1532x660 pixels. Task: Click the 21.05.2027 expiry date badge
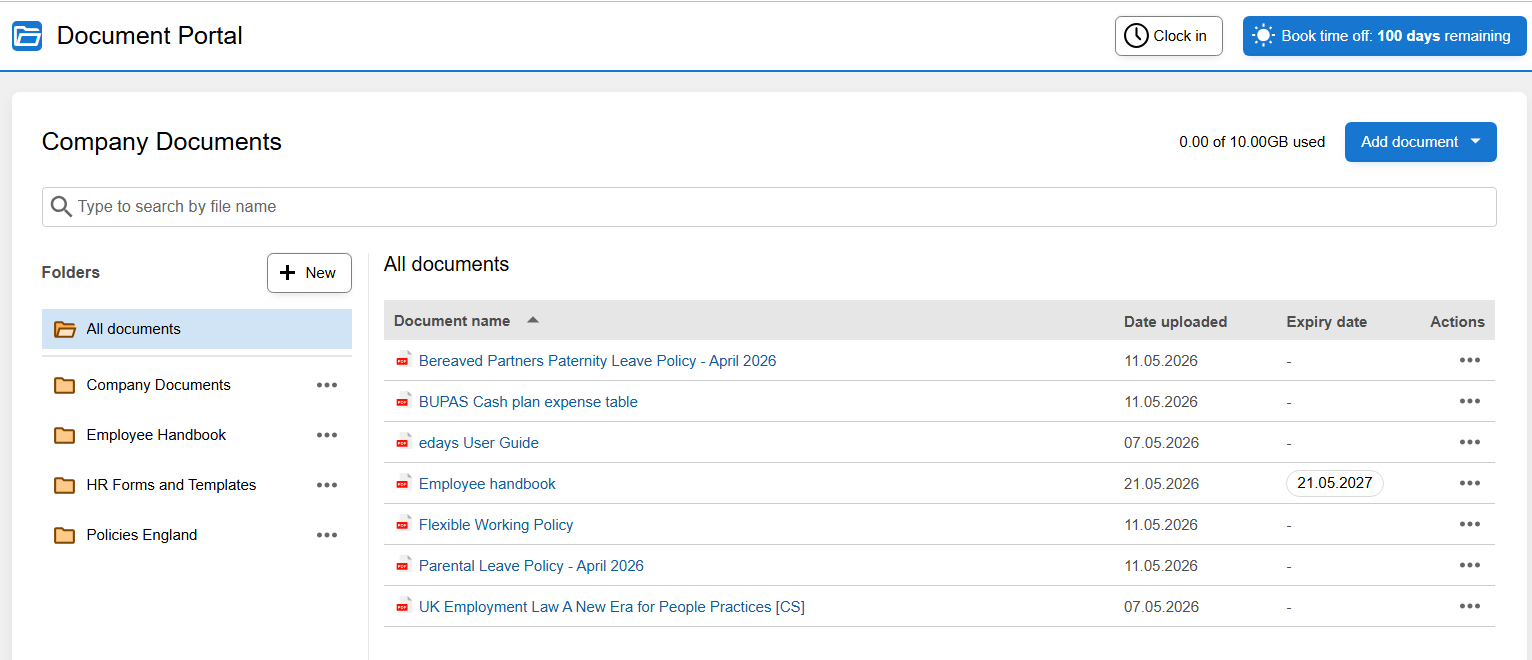(1334, 484)
